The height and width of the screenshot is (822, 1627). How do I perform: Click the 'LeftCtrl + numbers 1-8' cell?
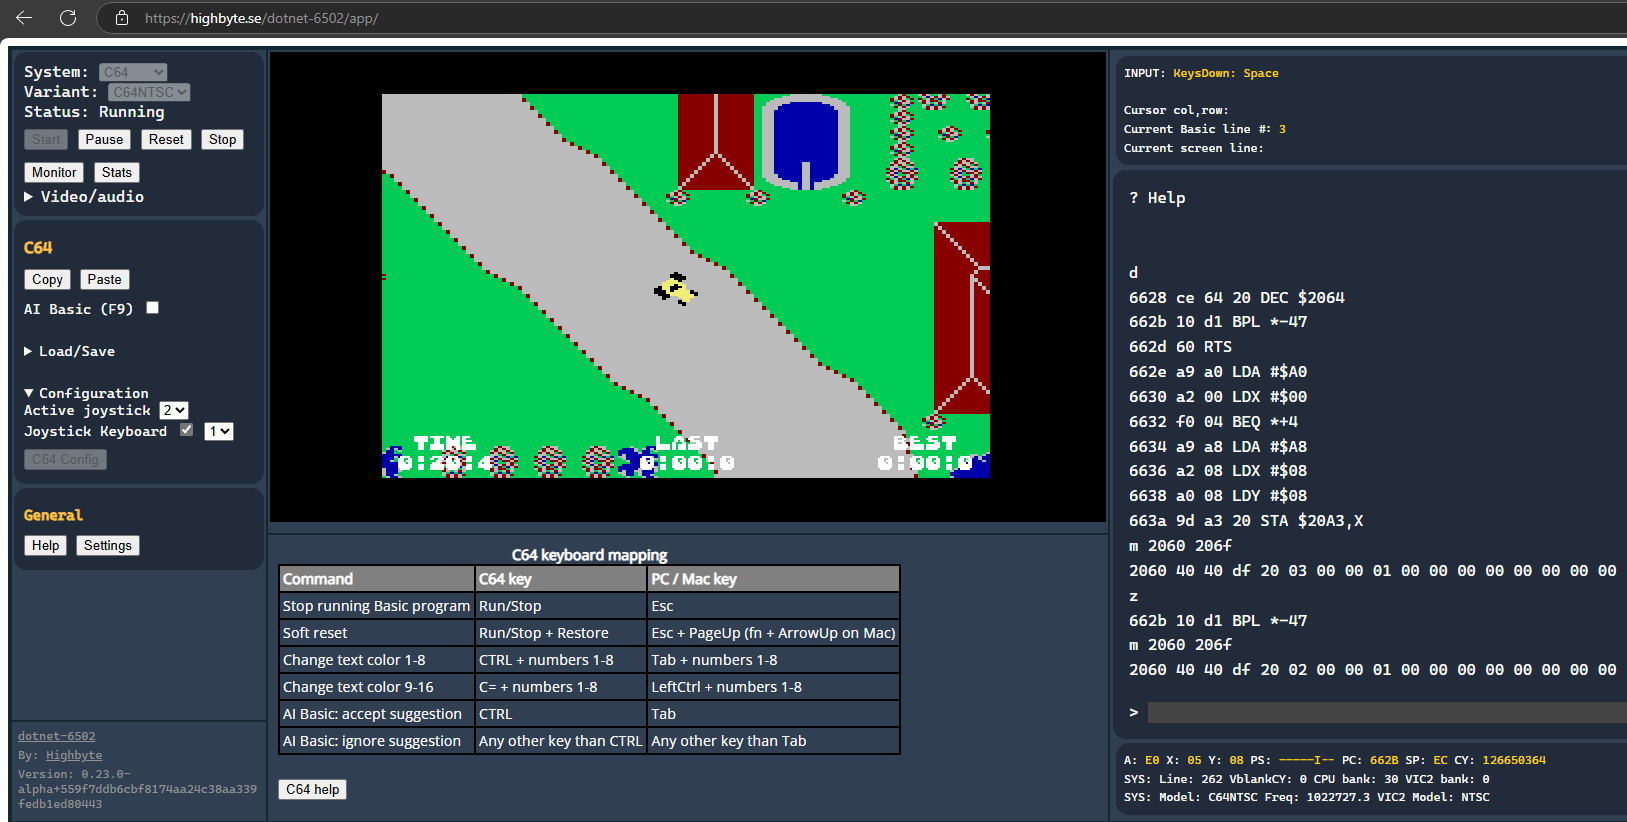pos(774,687)
